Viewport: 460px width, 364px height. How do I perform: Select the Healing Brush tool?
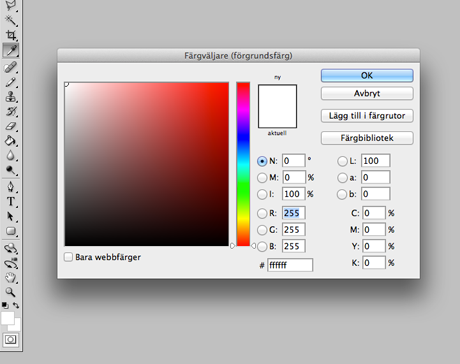pos(11,67)
